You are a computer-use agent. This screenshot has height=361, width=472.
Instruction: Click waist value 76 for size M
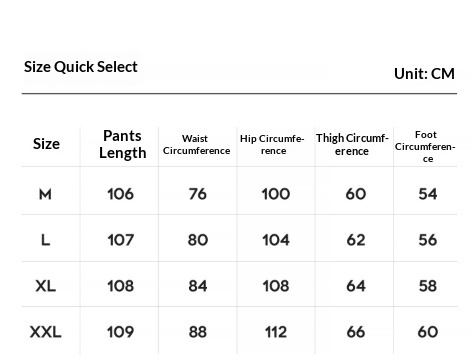(x=198, y=194)
